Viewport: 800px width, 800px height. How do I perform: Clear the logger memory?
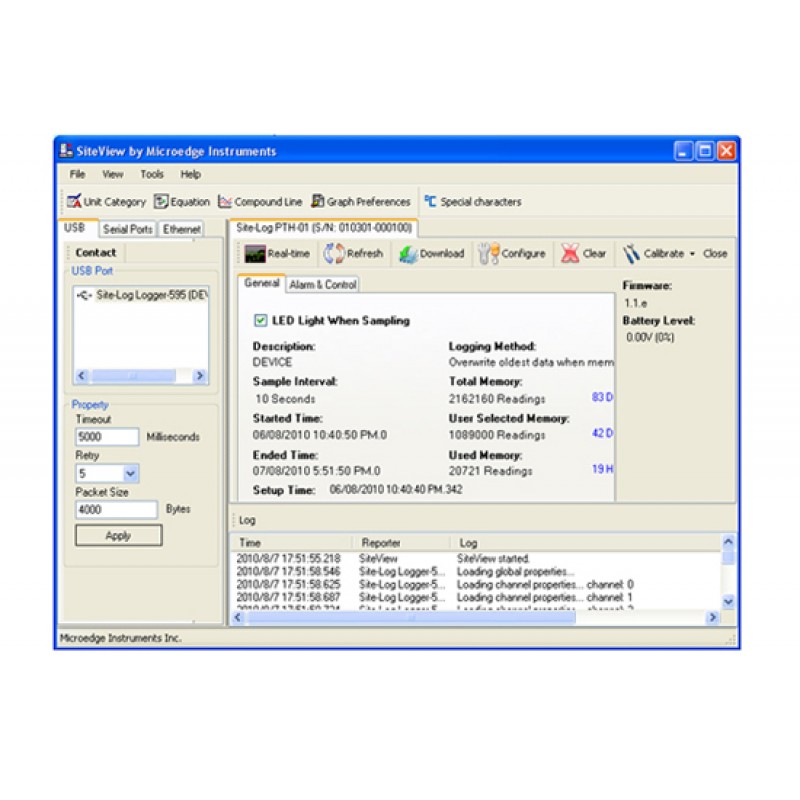point(582,253)
